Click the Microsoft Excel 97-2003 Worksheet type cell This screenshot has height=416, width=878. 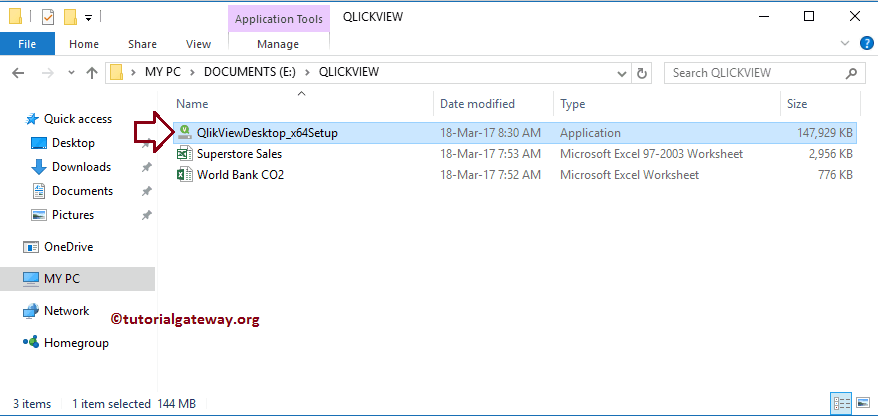652,154
